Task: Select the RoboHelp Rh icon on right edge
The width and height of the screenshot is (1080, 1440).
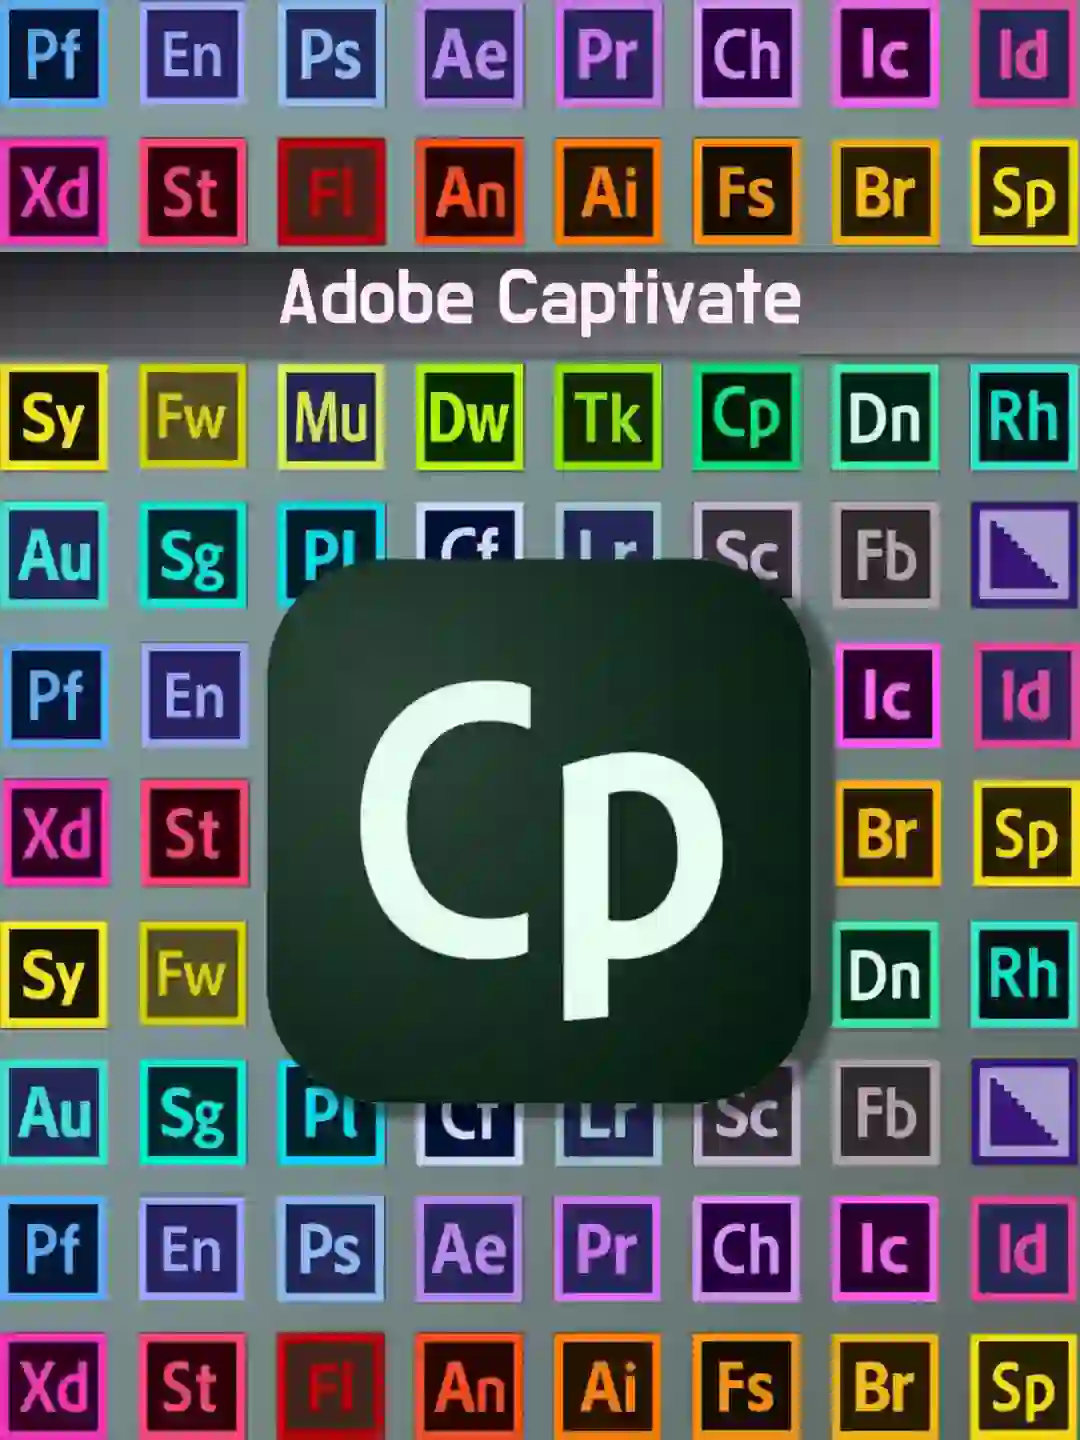Action: (x=1023, y=418)
